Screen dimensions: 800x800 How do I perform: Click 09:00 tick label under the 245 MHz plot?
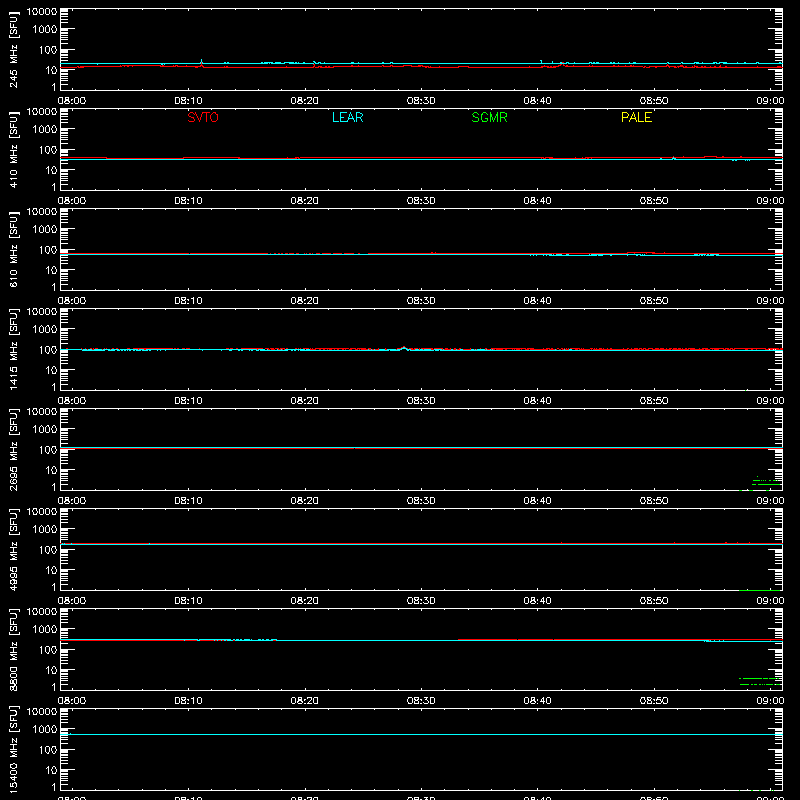tap(770, 101)
